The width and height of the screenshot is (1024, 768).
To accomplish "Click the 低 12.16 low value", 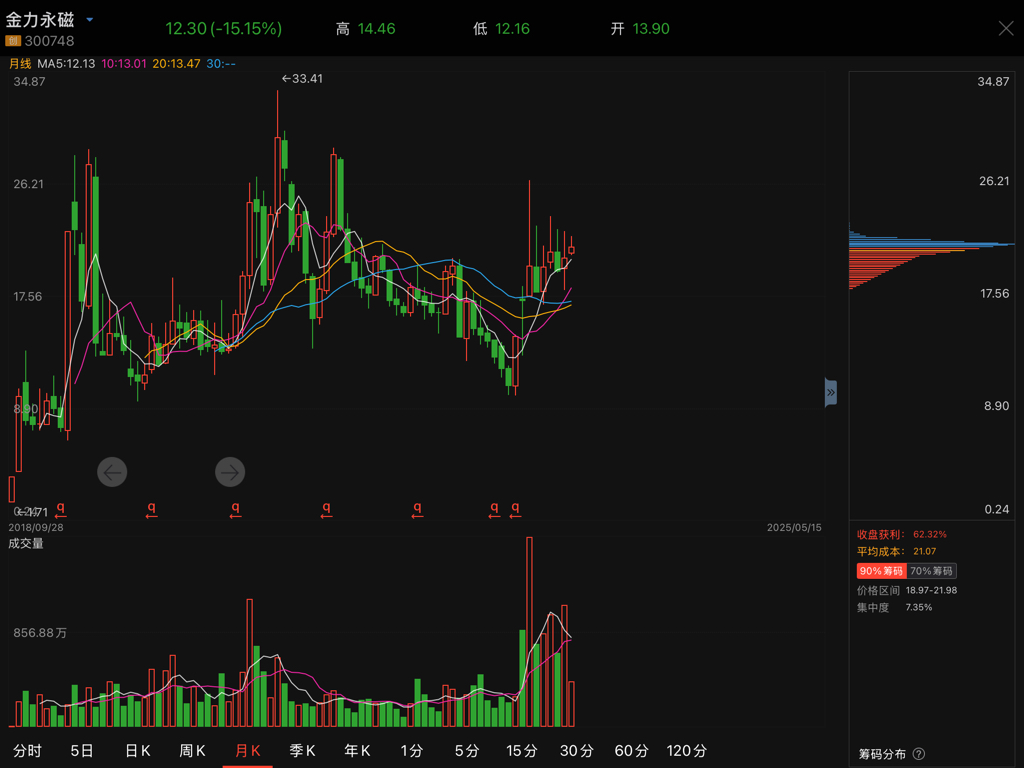I will (502, 29).
